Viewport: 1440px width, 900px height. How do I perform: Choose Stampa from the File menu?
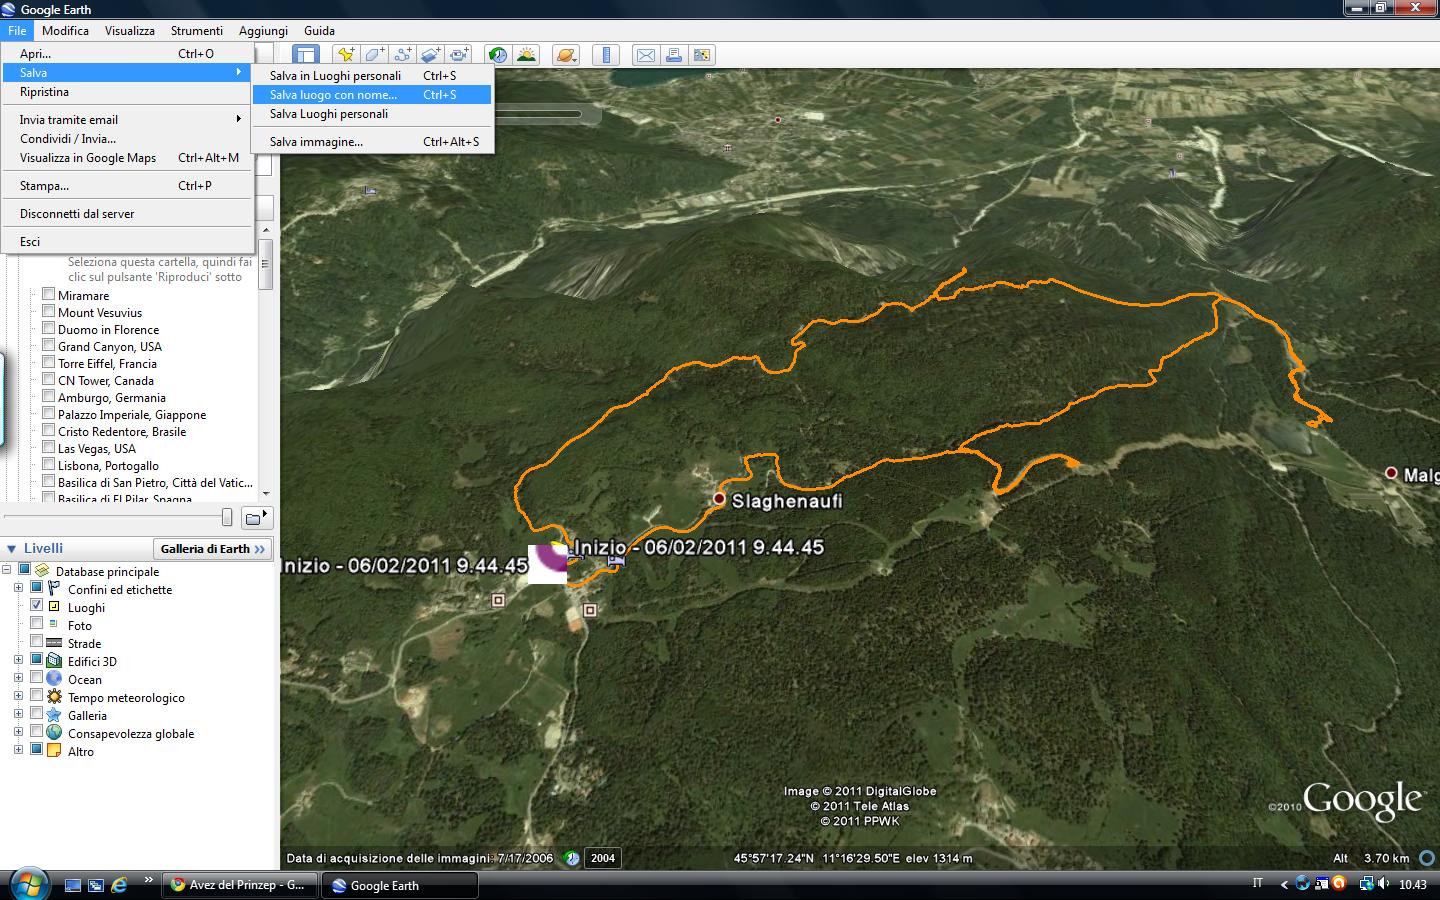pos(126,186)
